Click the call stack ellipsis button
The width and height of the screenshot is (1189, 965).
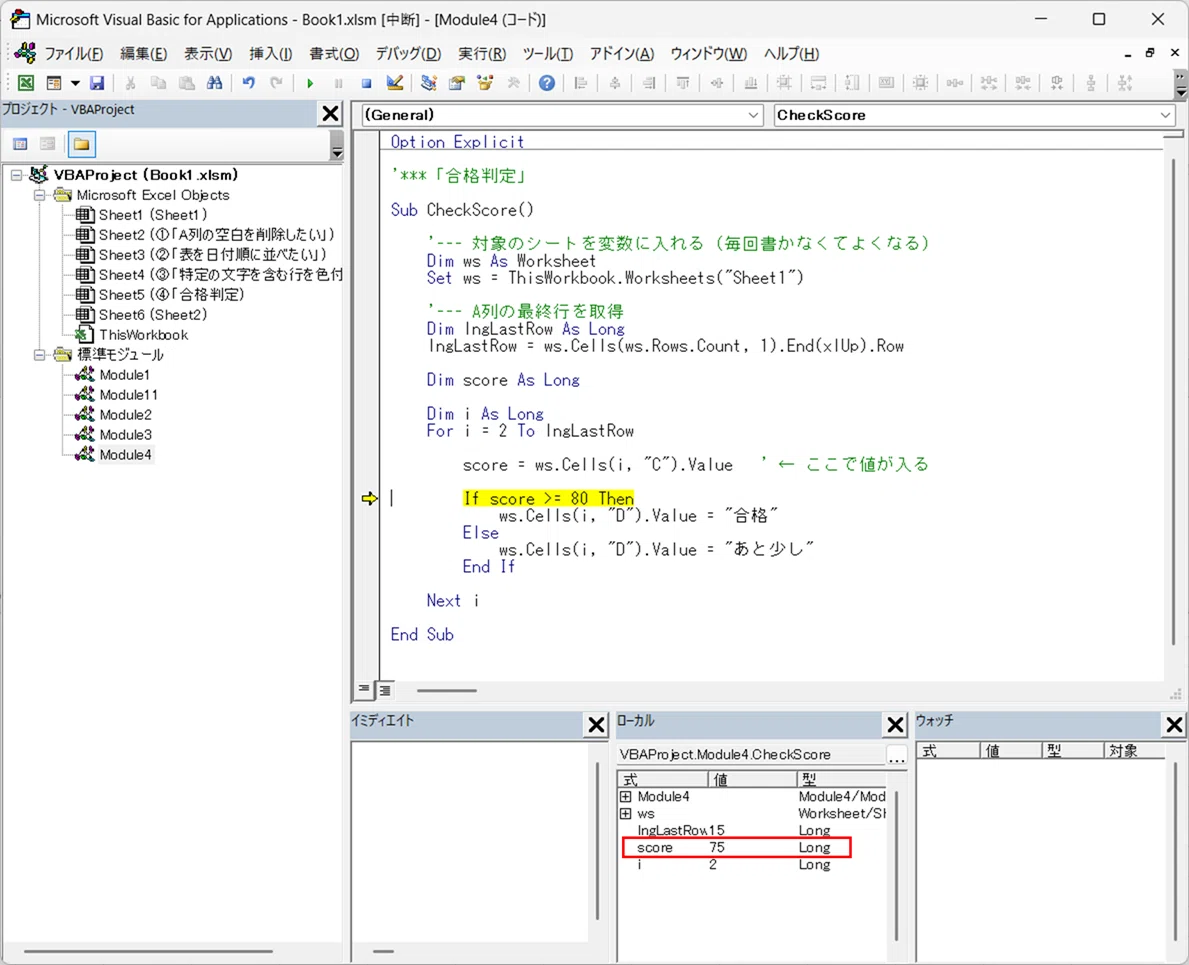(896, 755)
